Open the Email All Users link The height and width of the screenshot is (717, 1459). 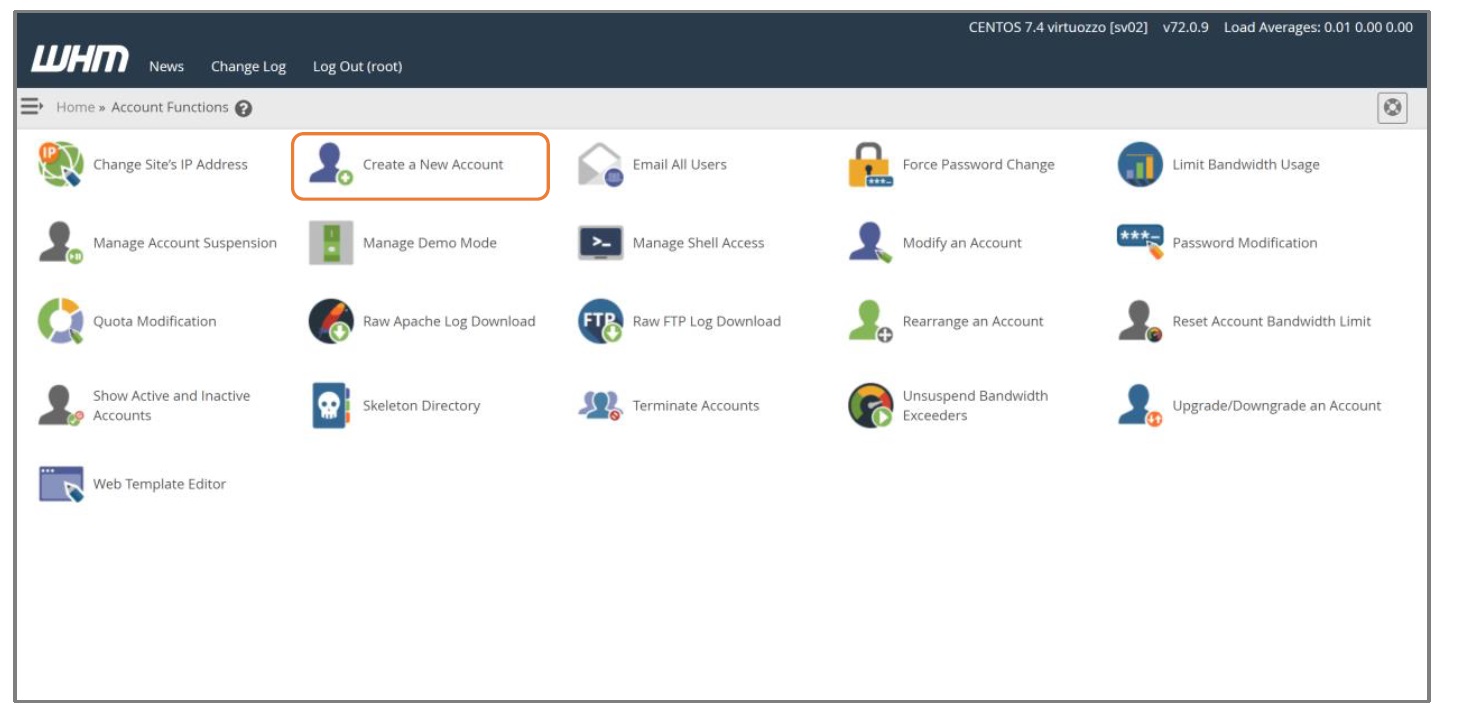point(680,165)
